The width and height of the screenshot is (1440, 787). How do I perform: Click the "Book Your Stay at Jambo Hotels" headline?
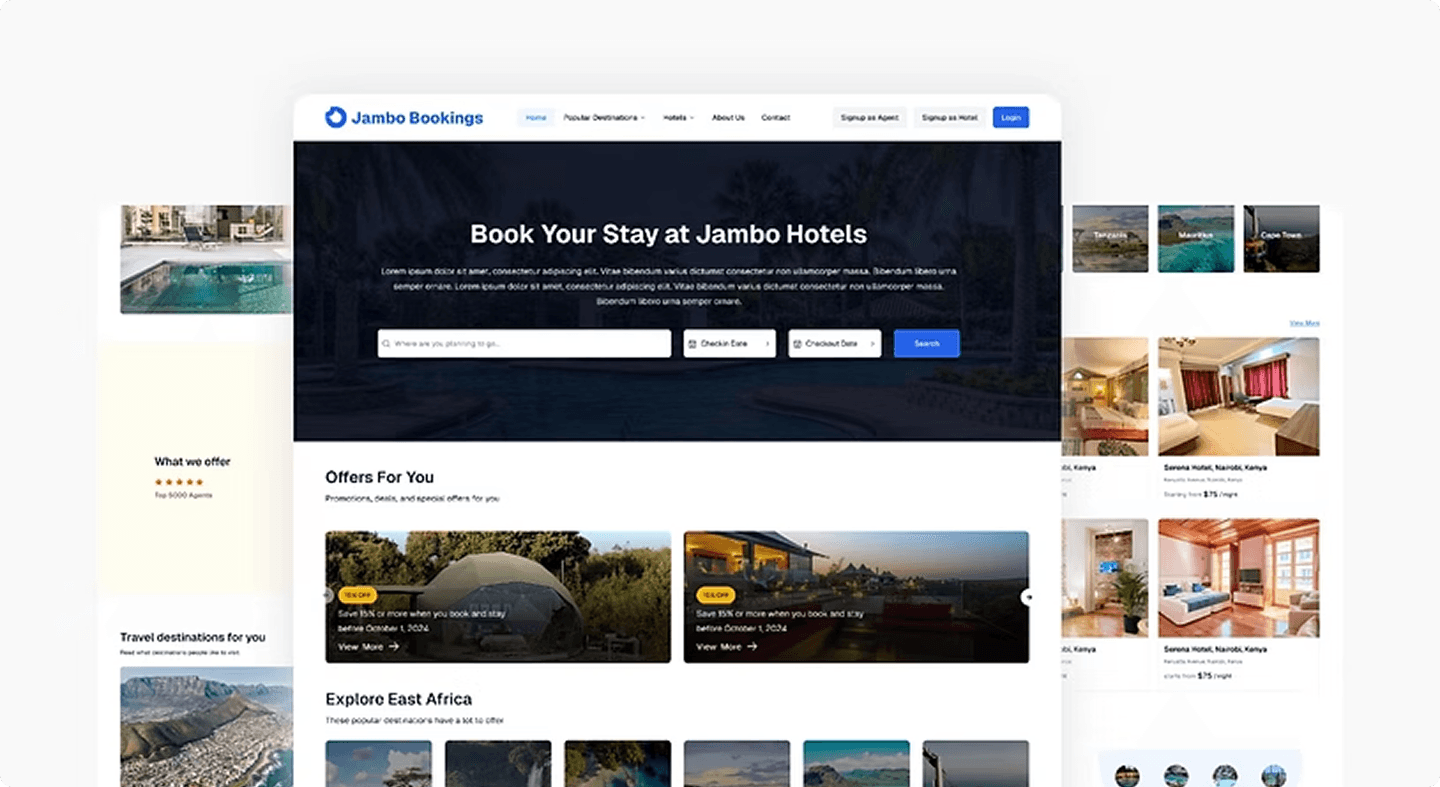[669, 234]
